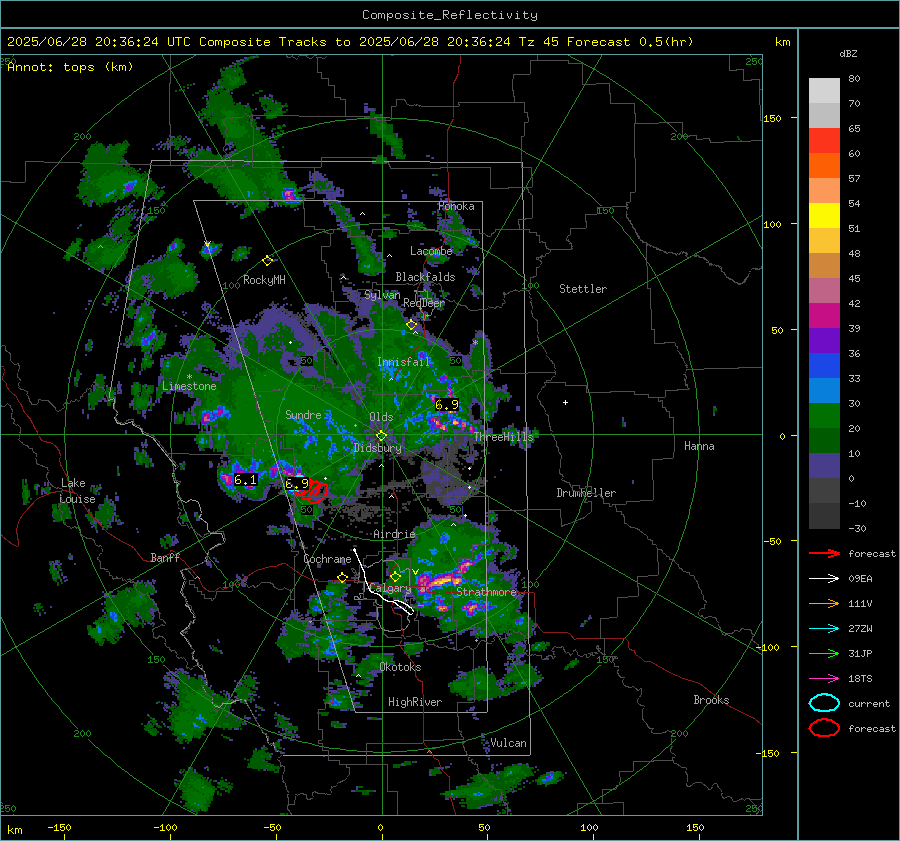This screenshot has width=900, height=841.
Task: Click the yellow diamond marker near RockyMH
Action: pos(267,261)
